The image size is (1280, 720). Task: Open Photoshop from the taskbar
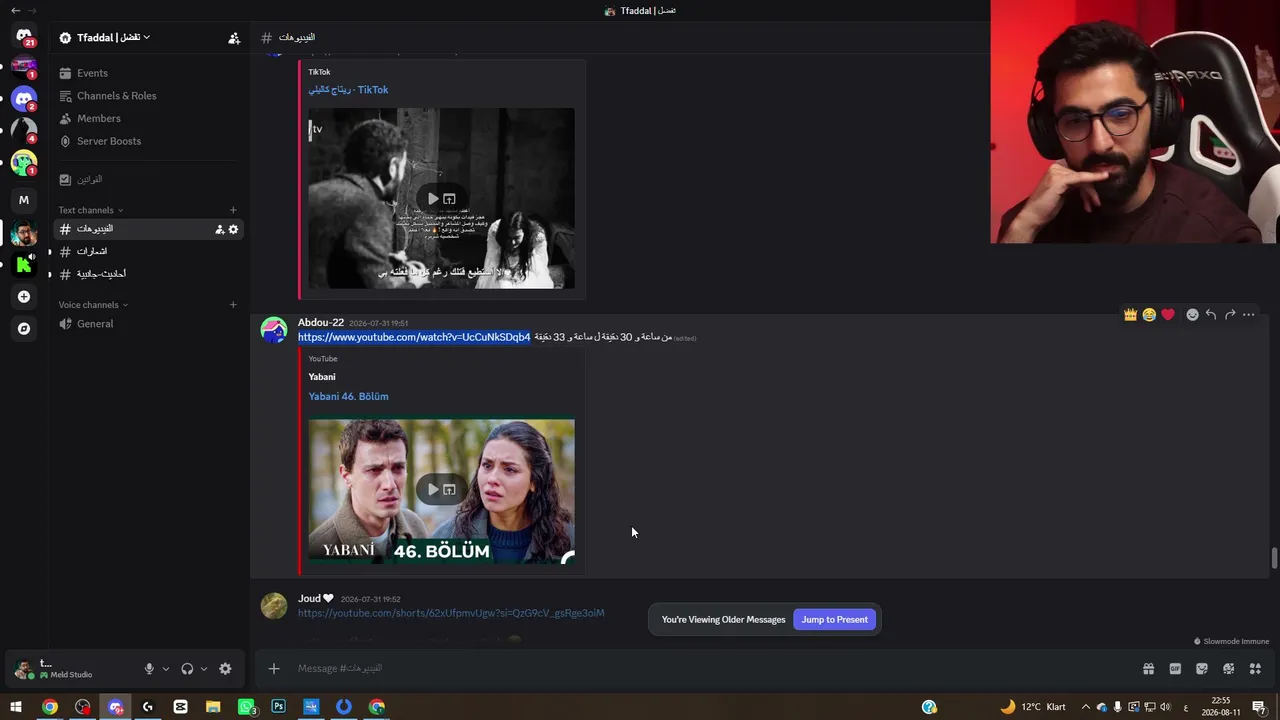[x=278, y=707]
